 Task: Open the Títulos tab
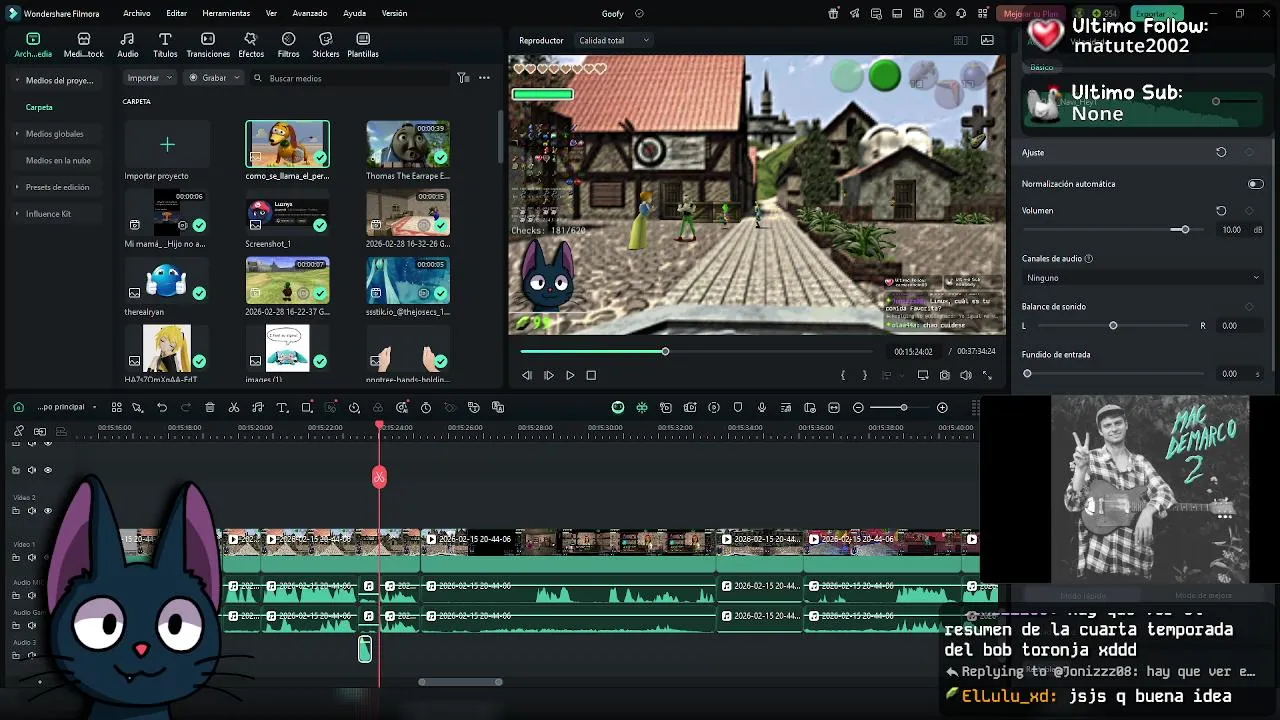click(x=165, y=45)
